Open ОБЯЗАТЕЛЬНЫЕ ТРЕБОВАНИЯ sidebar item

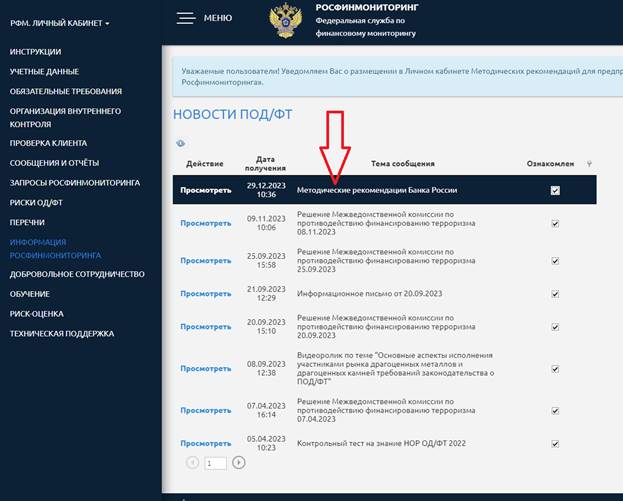pyautogui.click(x=66, y=91)
